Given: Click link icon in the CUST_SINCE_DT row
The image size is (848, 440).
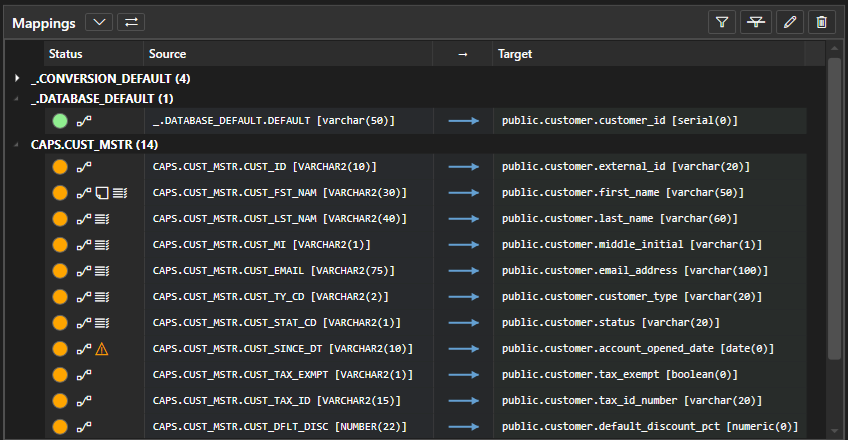Looking at the screenshot, I should point(84,349).
